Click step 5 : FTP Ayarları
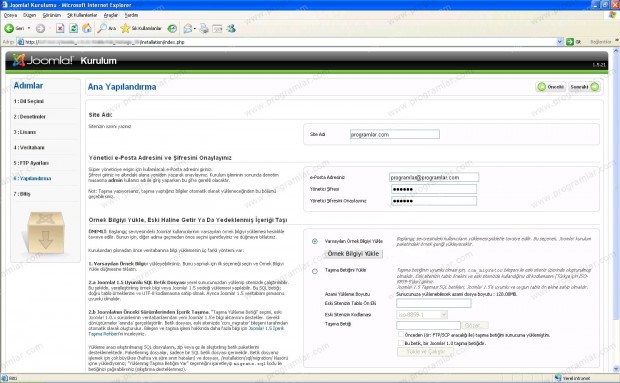The width and height of the screenshot is (620, 383). coord(31,163)
